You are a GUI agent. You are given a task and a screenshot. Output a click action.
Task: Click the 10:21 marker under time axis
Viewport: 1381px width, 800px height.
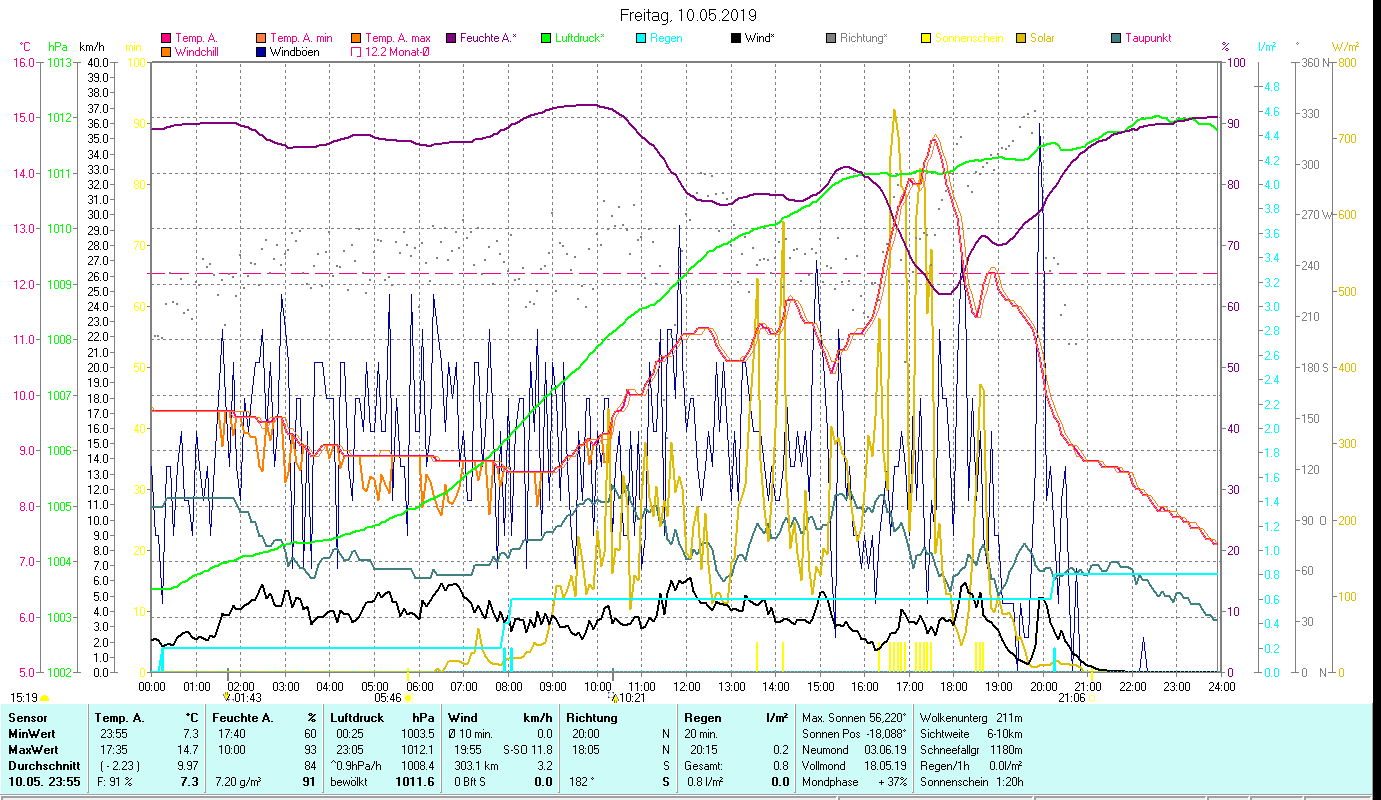pos(630,698)
